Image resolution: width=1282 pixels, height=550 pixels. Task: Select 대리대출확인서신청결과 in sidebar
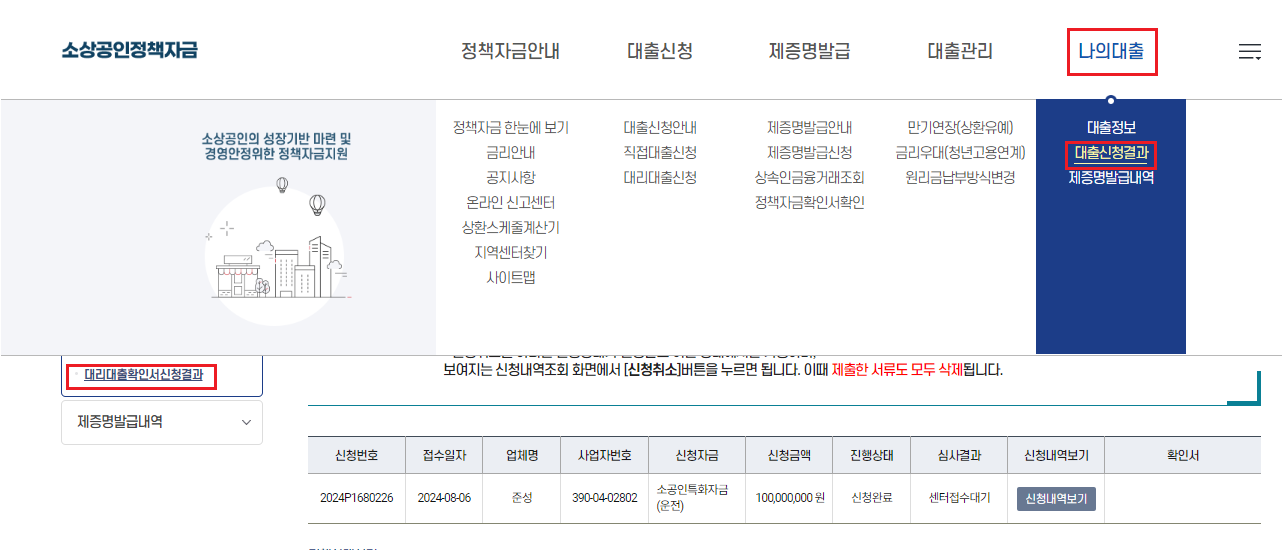143,376
